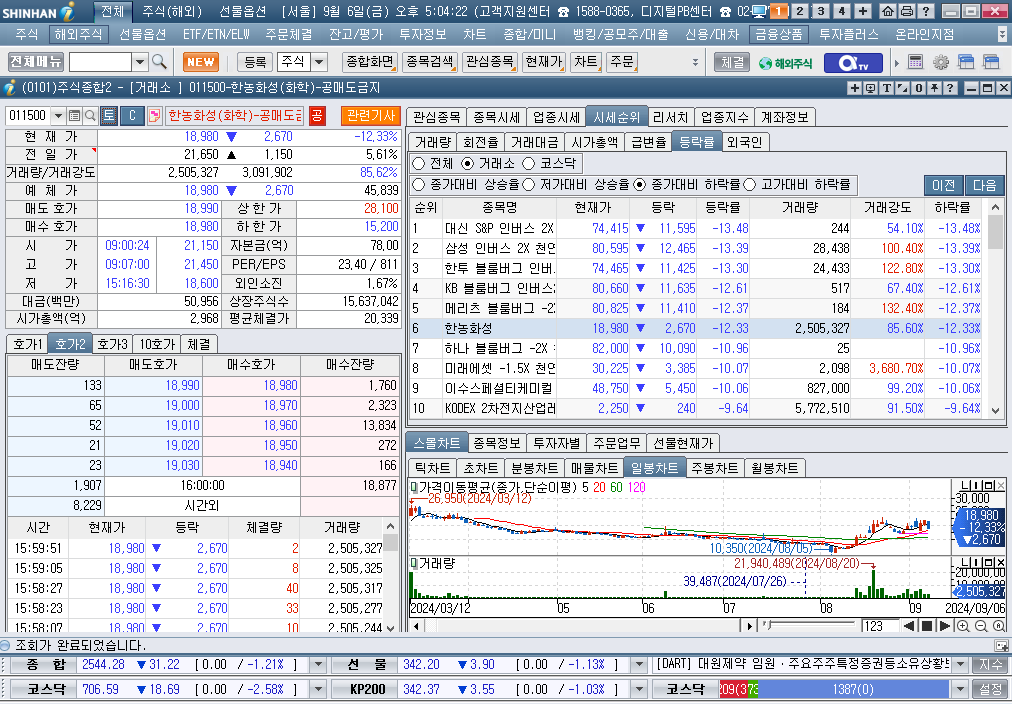Click the chart stop square button
The height and width of the screenshot is (704, 1012).
click(927, 626)
